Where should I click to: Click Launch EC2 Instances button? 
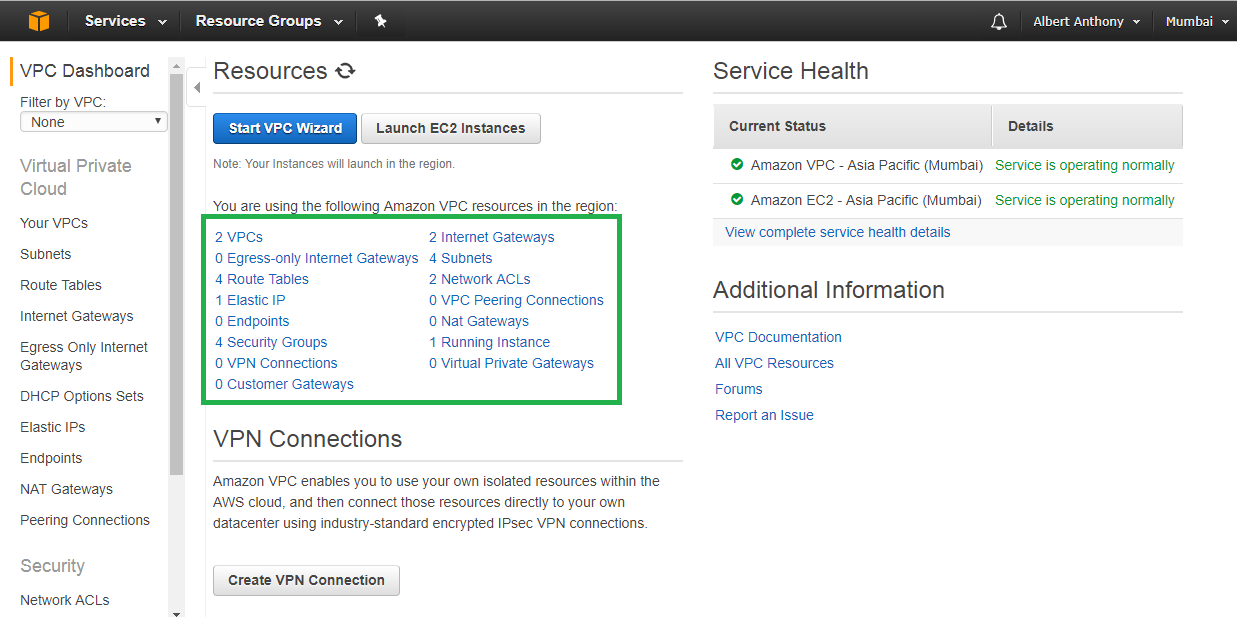click(x=451, y=128)
